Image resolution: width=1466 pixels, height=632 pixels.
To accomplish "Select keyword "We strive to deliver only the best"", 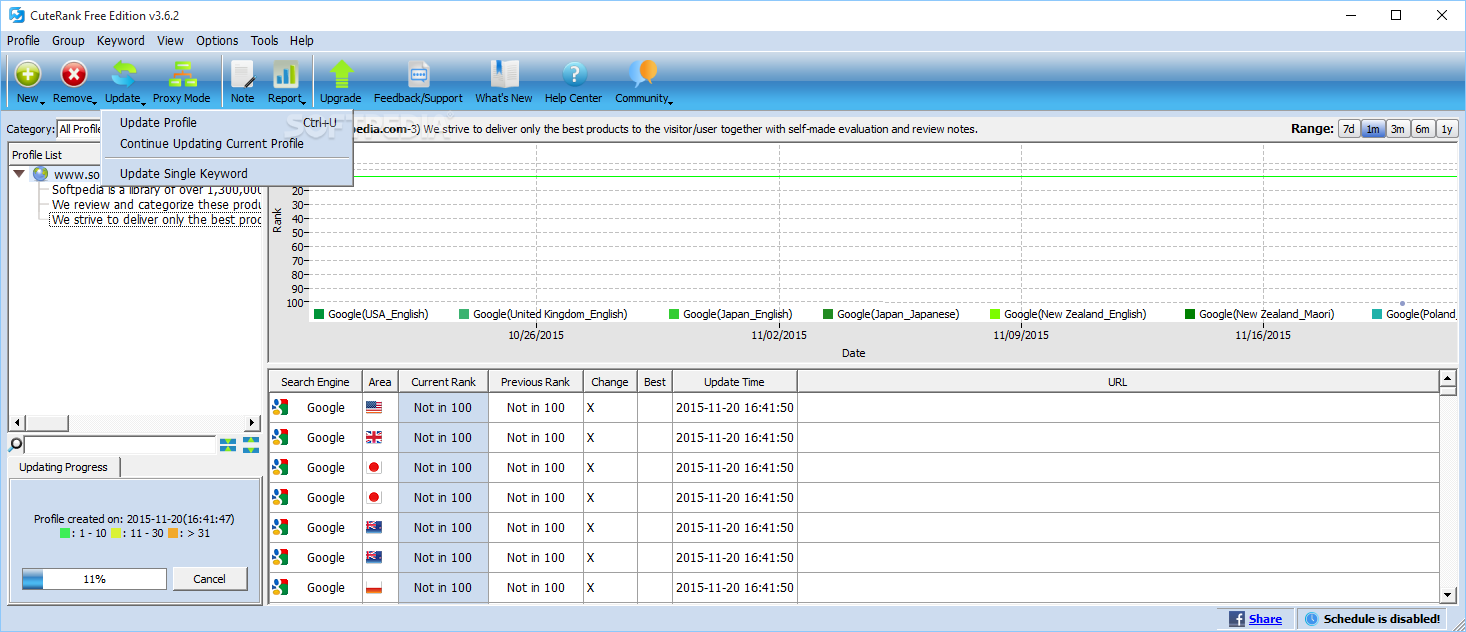I will [x=156, y=219].
